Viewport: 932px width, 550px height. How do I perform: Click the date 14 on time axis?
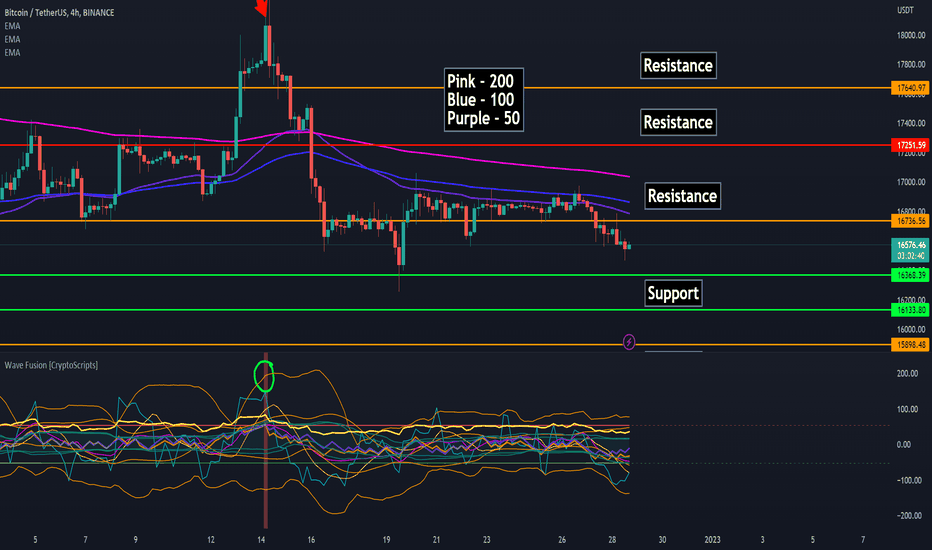coord(261,540)
